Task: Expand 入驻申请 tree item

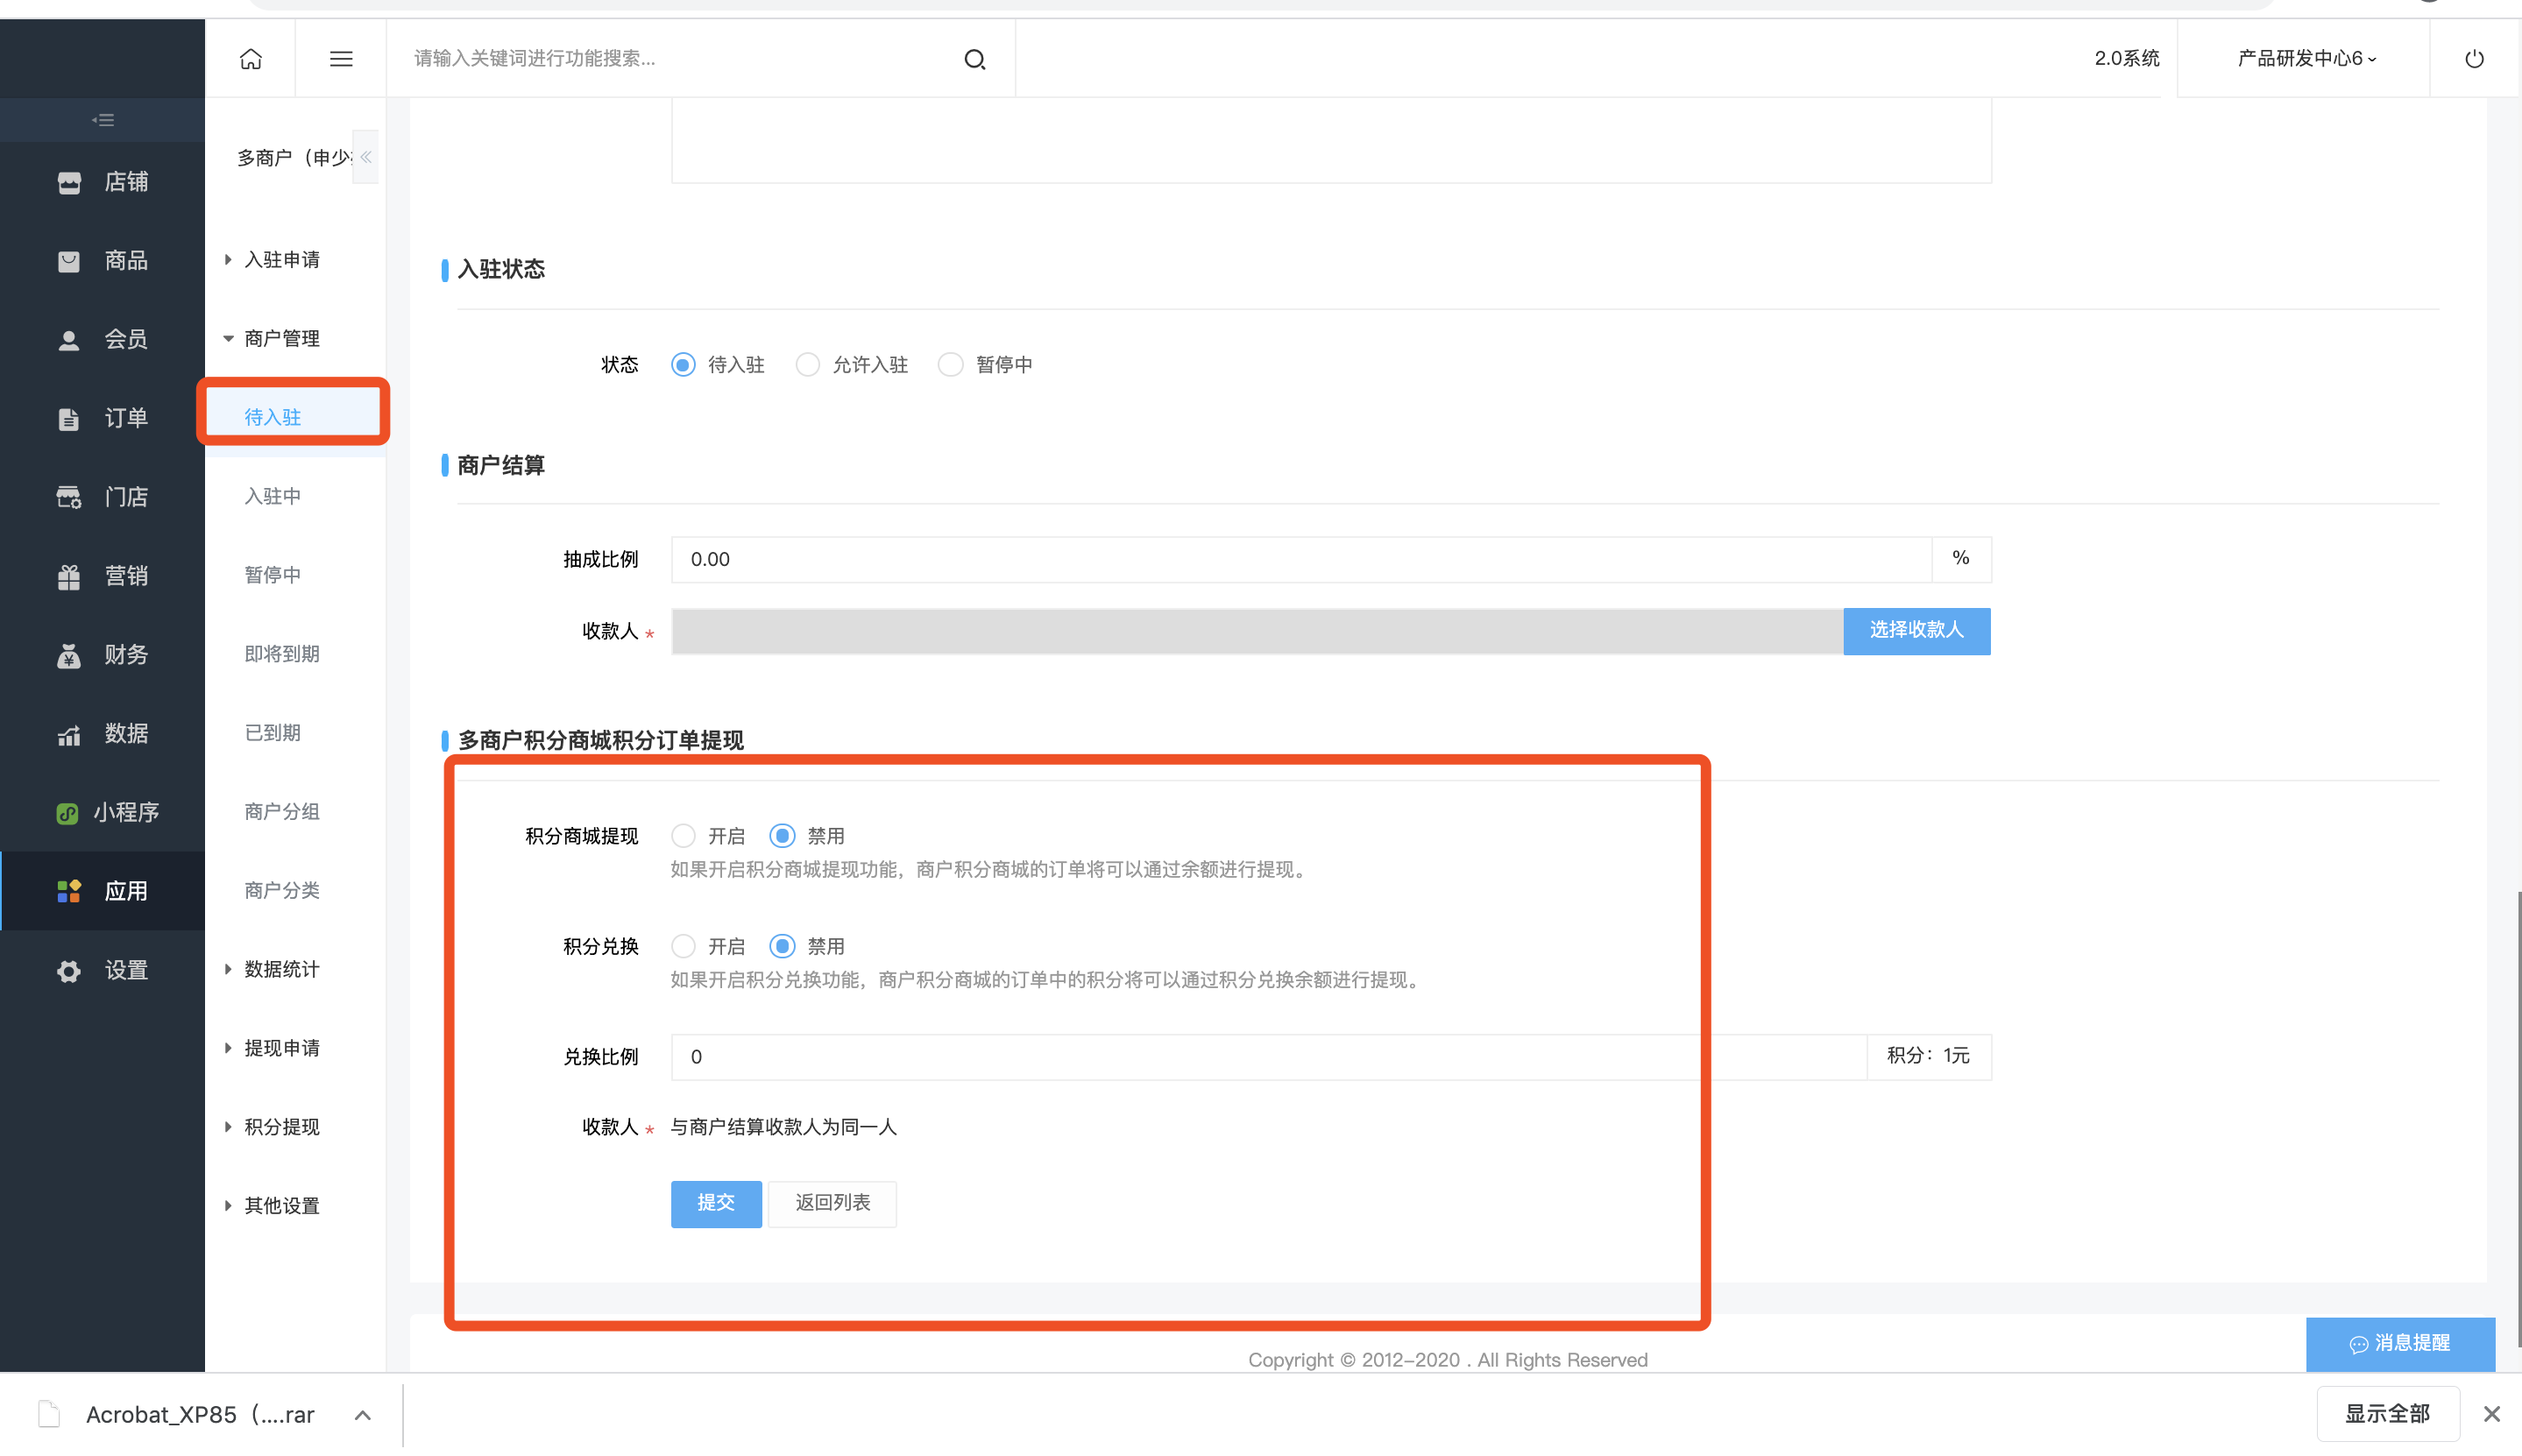Action: [x=228, y=260]
